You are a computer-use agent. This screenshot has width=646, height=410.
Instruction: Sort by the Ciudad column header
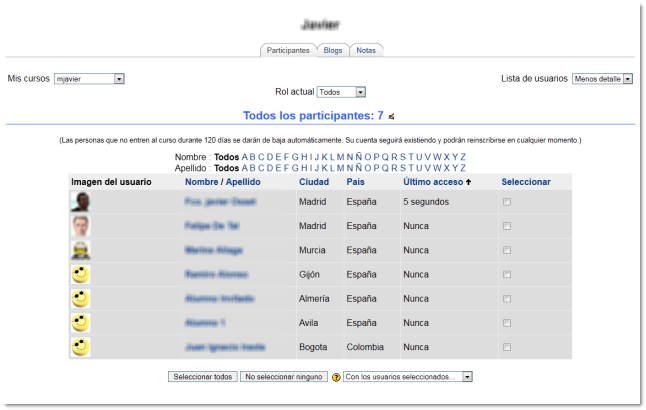313,182
